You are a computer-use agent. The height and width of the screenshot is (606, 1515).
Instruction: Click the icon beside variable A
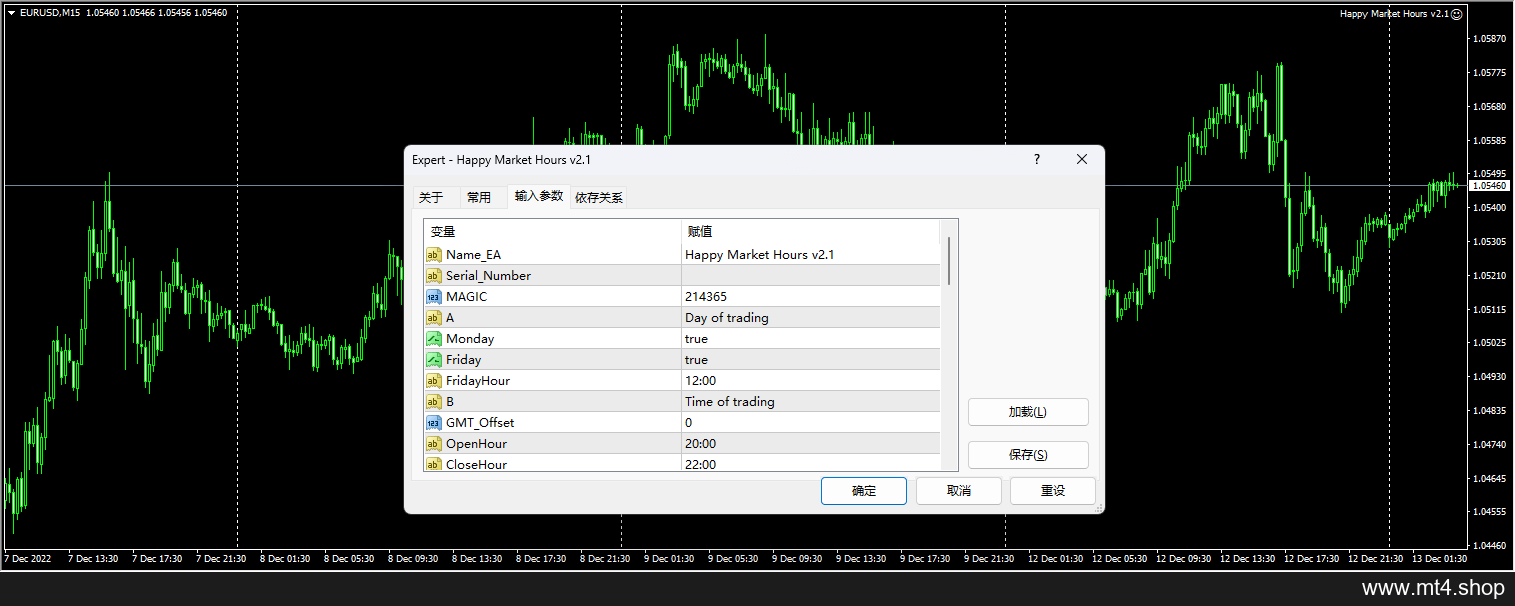433,318
